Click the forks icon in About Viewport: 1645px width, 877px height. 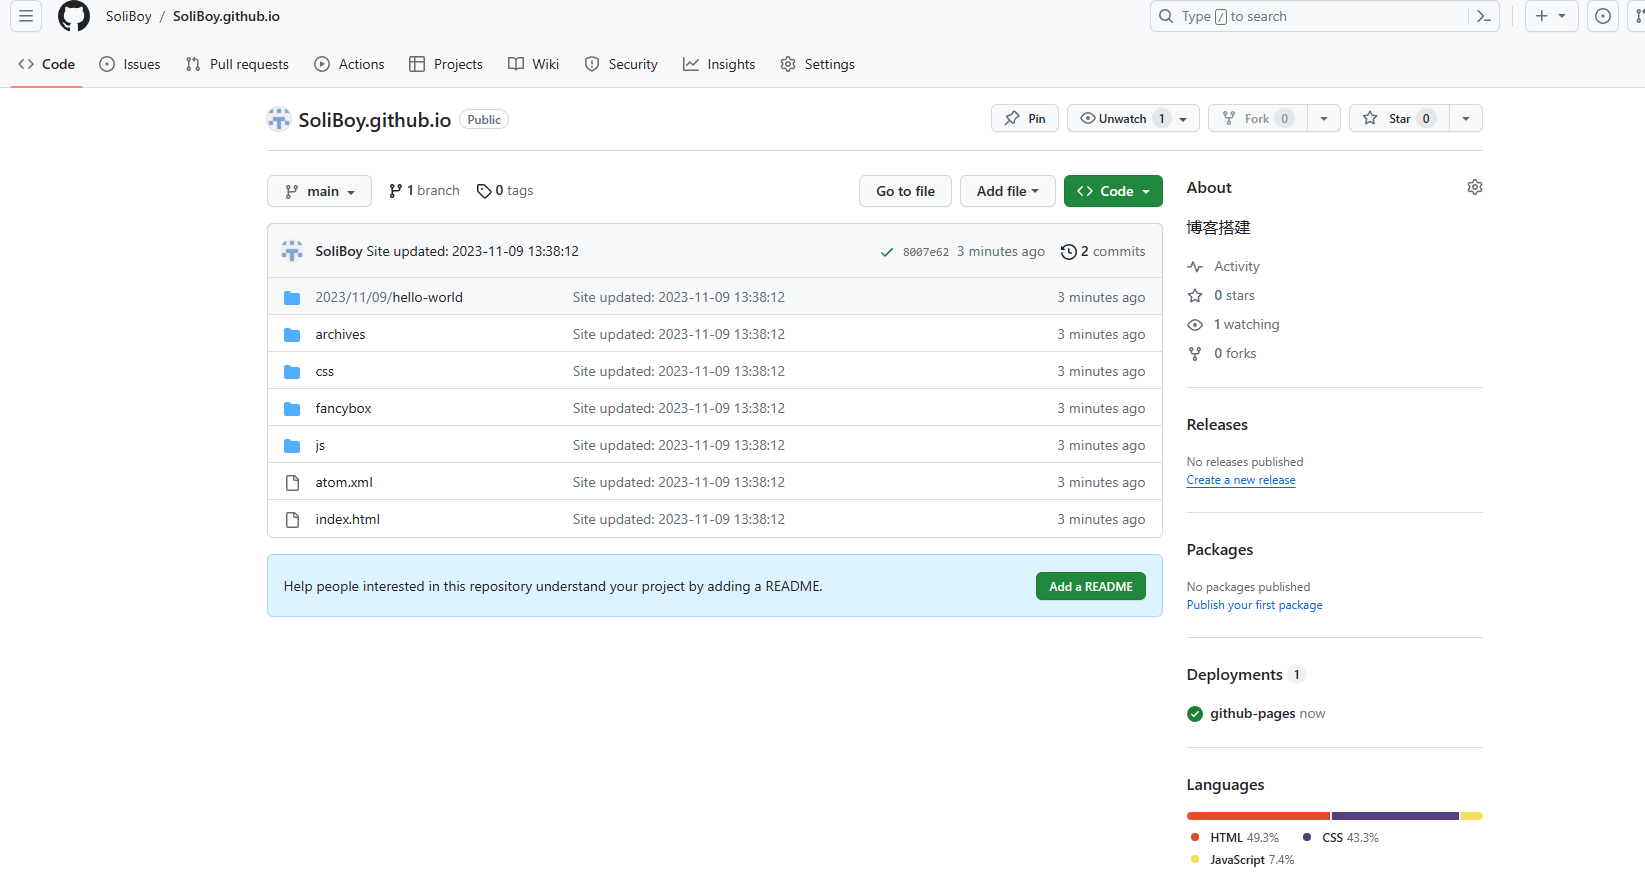click(1195, 354)
